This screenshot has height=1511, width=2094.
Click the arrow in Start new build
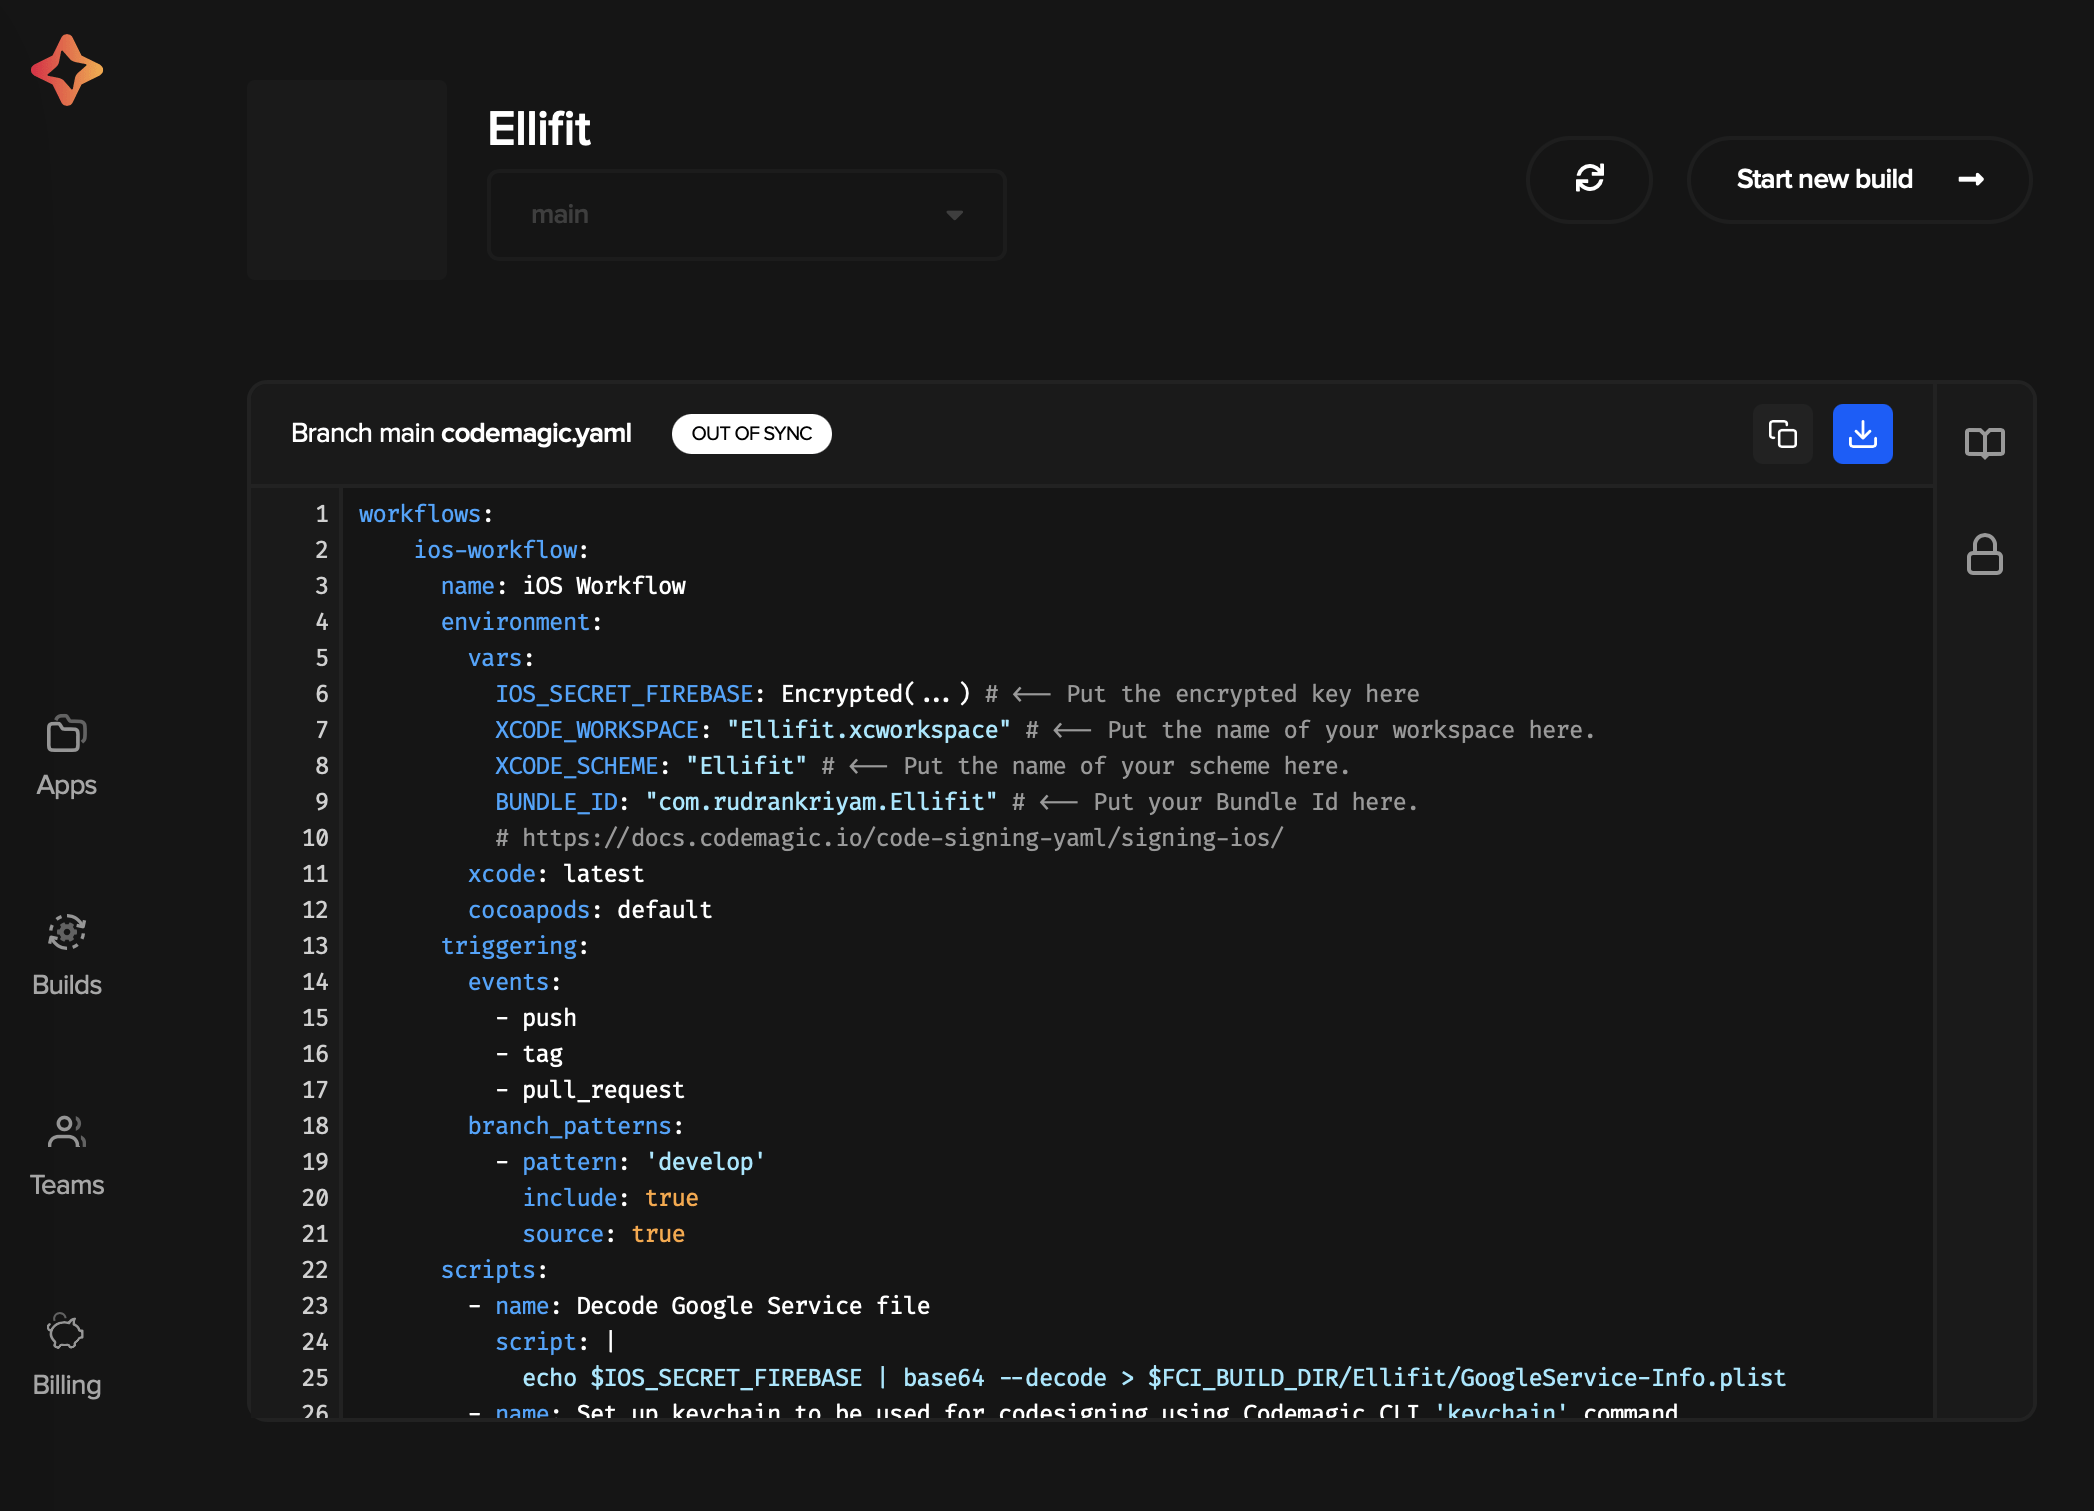coord(1971,179)
